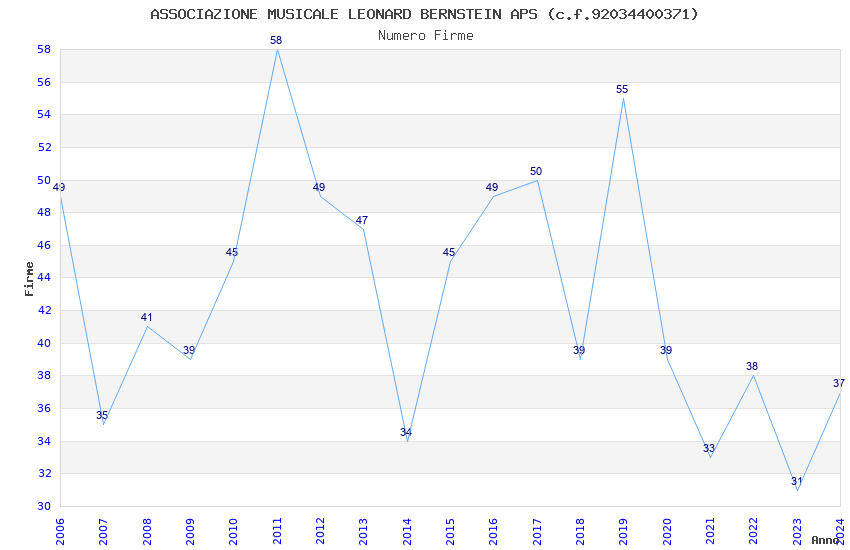Click the y-axis value 36

pyautogui.click(x=44, y=409)
